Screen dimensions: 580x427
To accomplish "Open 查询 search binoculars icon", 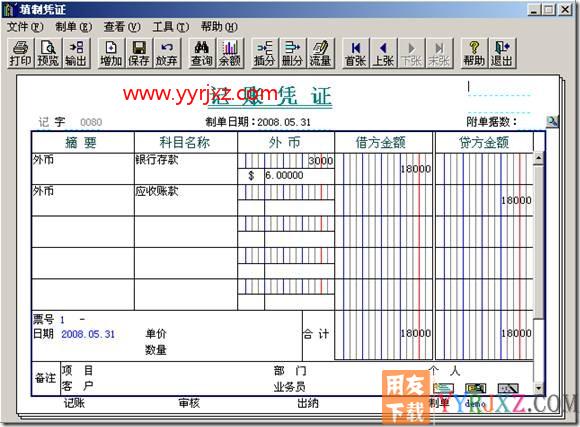I will (202, 53).
